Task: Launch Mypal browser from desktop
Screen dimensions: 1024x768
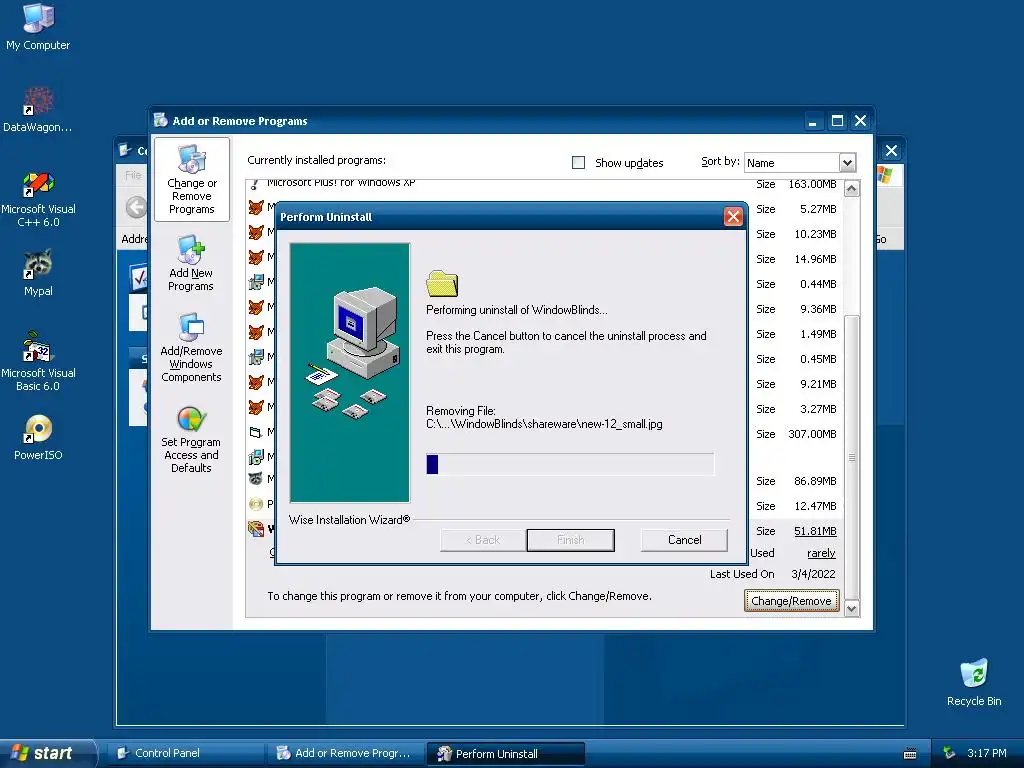Action: 38,274
